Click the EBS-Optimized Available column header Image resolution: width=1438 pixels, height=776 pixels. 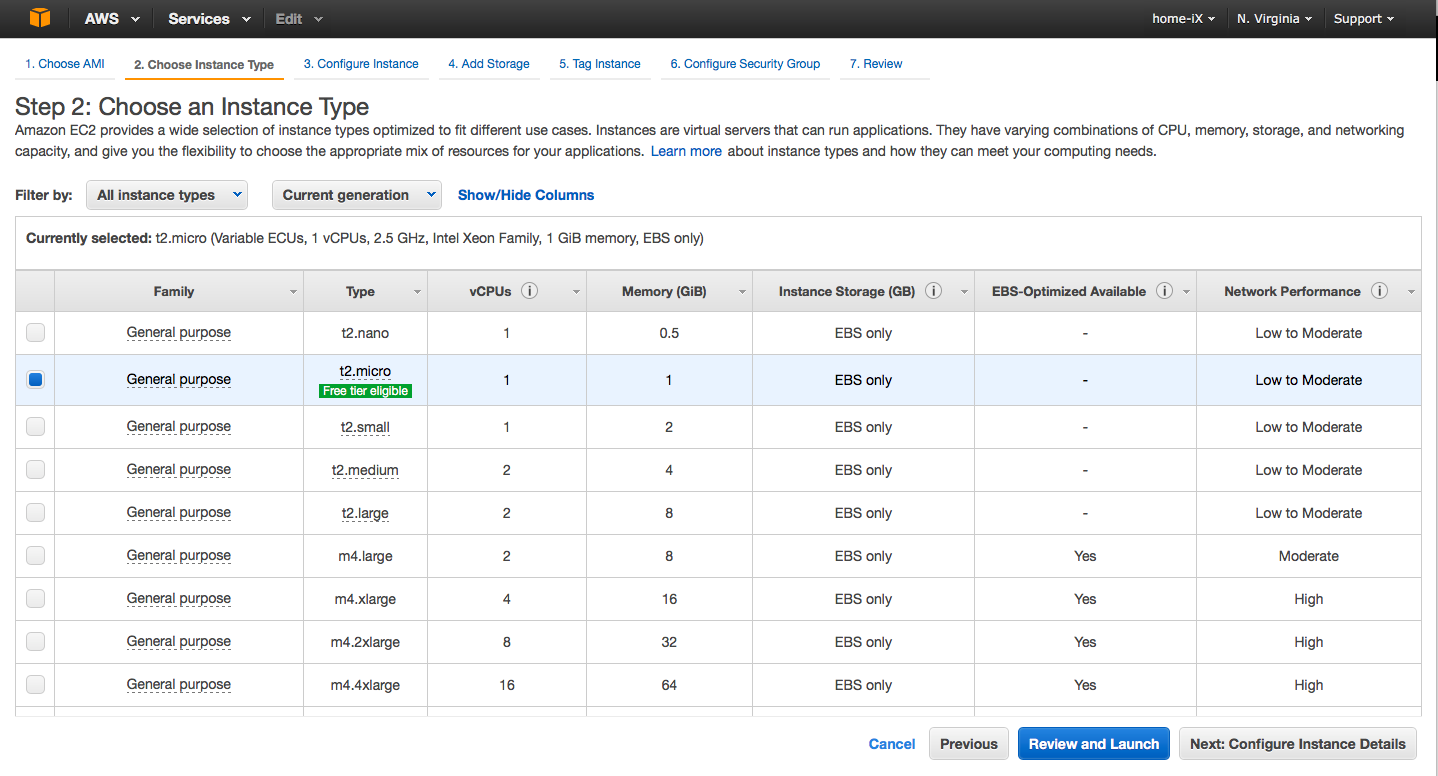point(1085,291)
